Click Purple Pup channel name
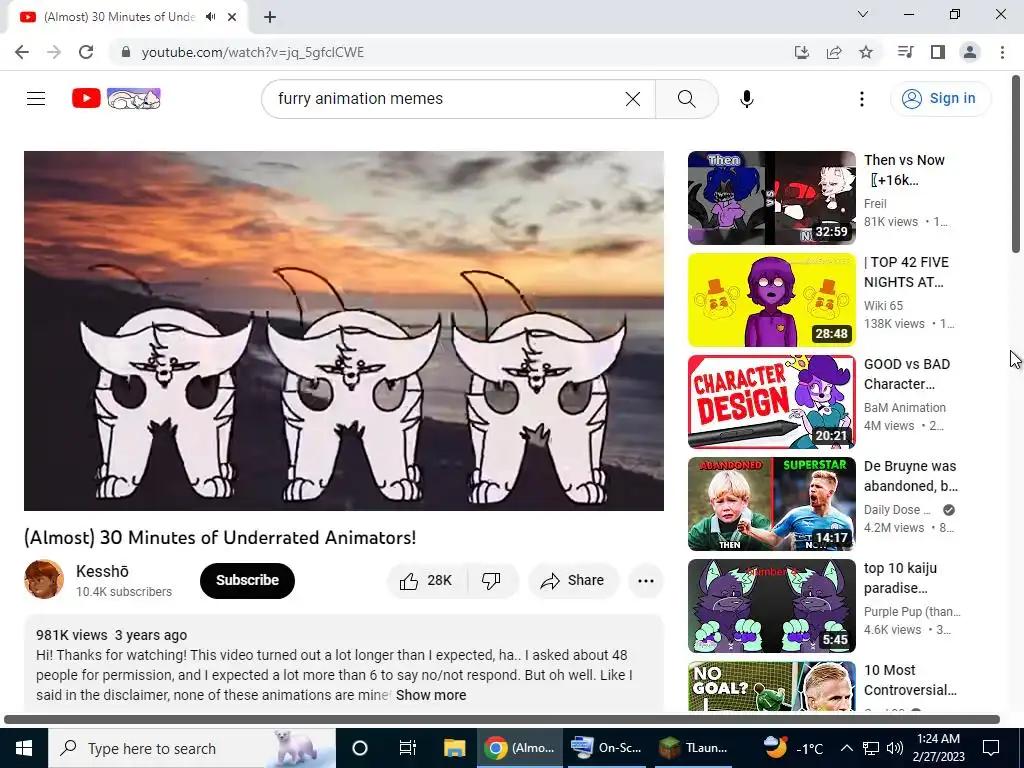1024x768 pixels. click(912, 611)
